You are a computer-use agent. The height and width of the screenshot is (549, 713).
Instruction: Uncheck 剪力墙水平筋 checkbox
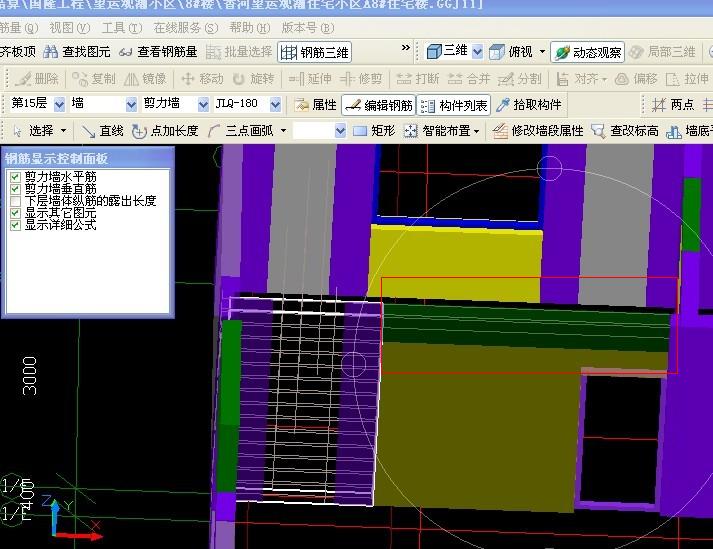click(15, 176)
